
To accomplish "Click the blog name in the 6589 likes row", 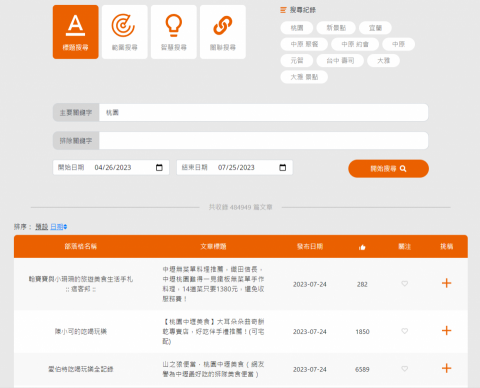I will coord(81,369).
